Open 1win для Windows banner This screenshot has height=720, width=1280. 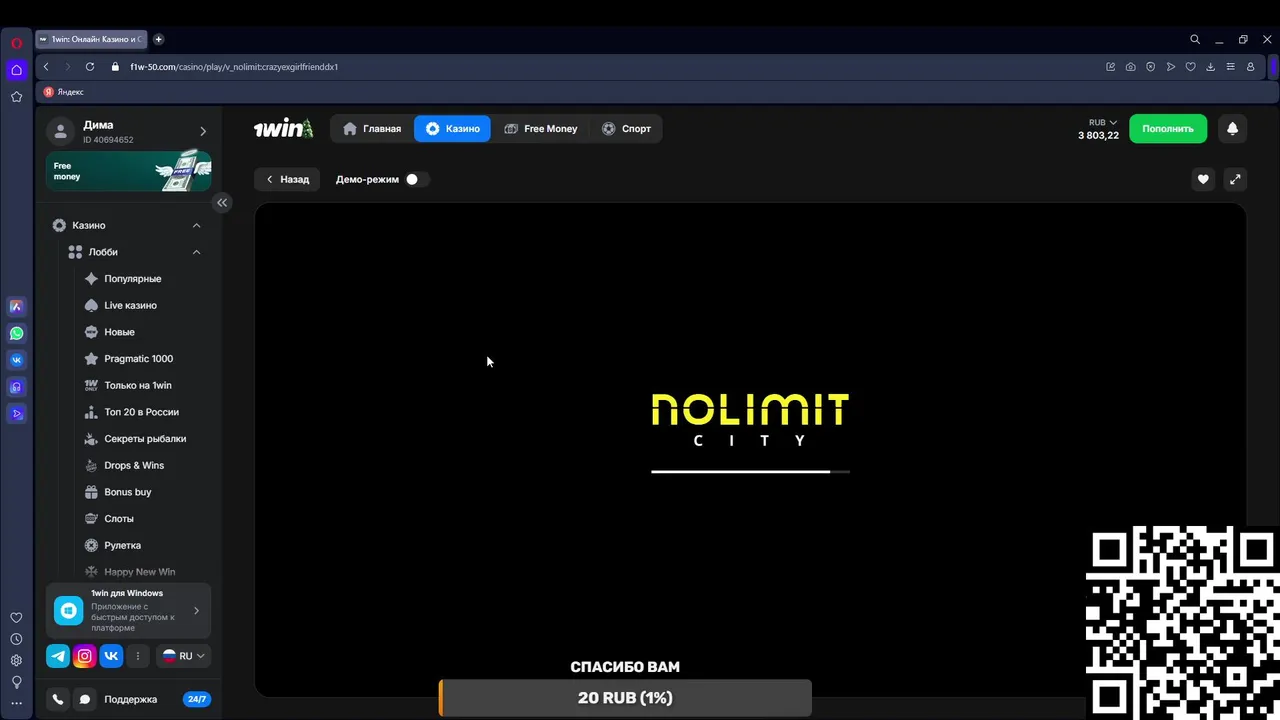click(128, 610)
